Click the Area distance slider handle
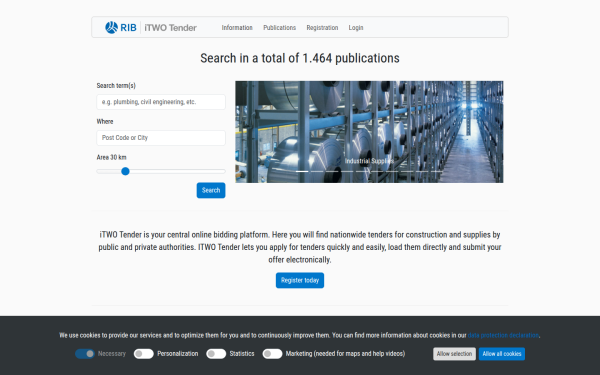The width and height of the screenshot is (600, 375). [125, 171]
